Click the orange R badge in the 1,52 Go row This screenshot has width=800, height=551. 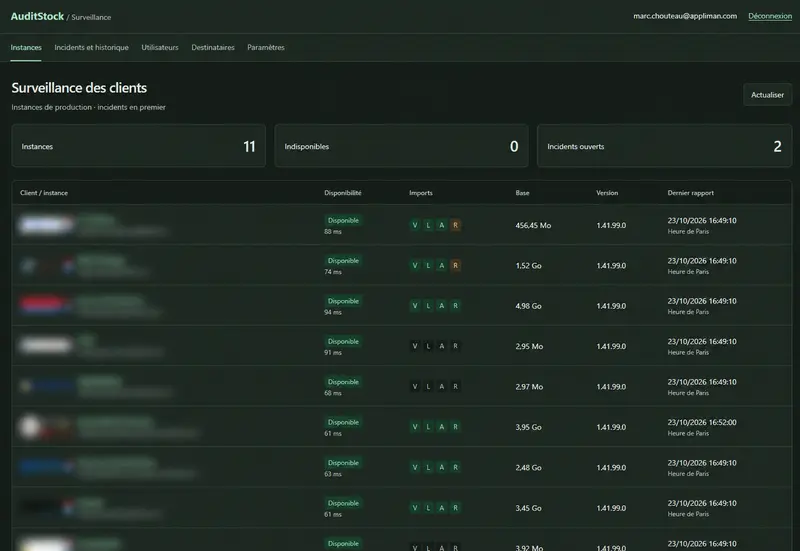point(456,265)
